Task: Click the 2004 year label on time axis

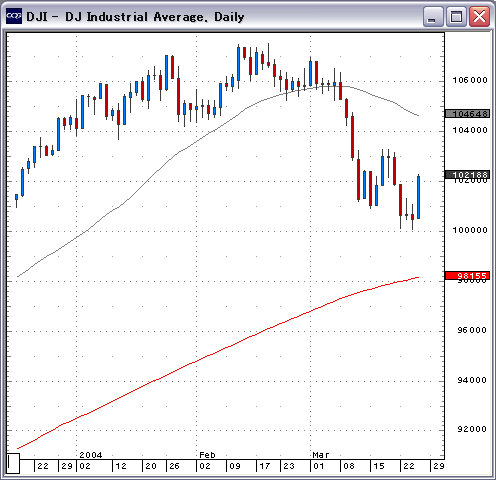Action: 91,455
